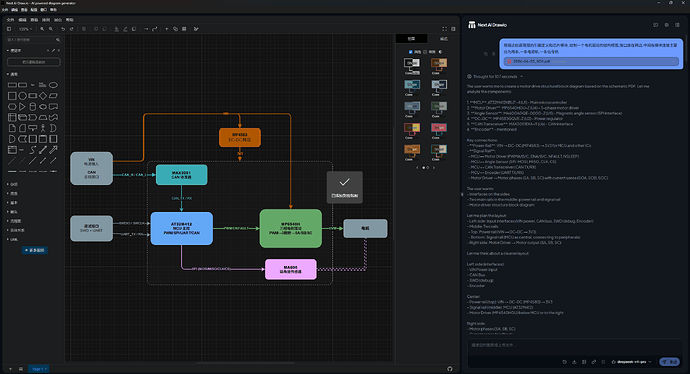Click the scratchpad edit pencil icon
This screenshot has width=690, height=374.
pos(53,51)
